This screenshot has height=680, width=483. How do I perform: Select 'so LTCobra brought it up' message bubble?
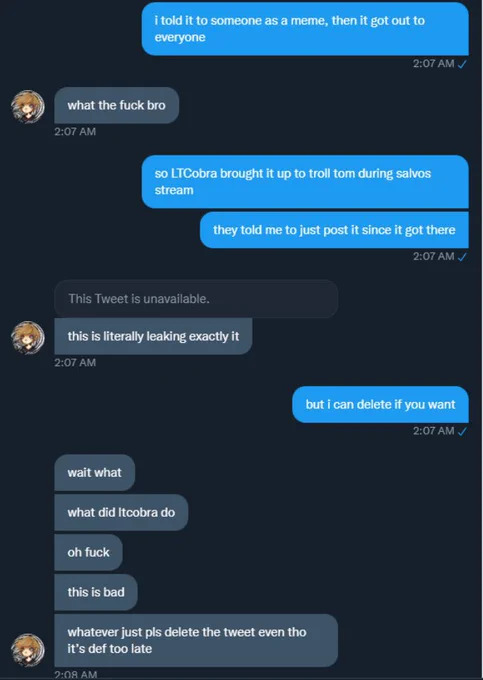pyautogui.click(x=305, y=182)
